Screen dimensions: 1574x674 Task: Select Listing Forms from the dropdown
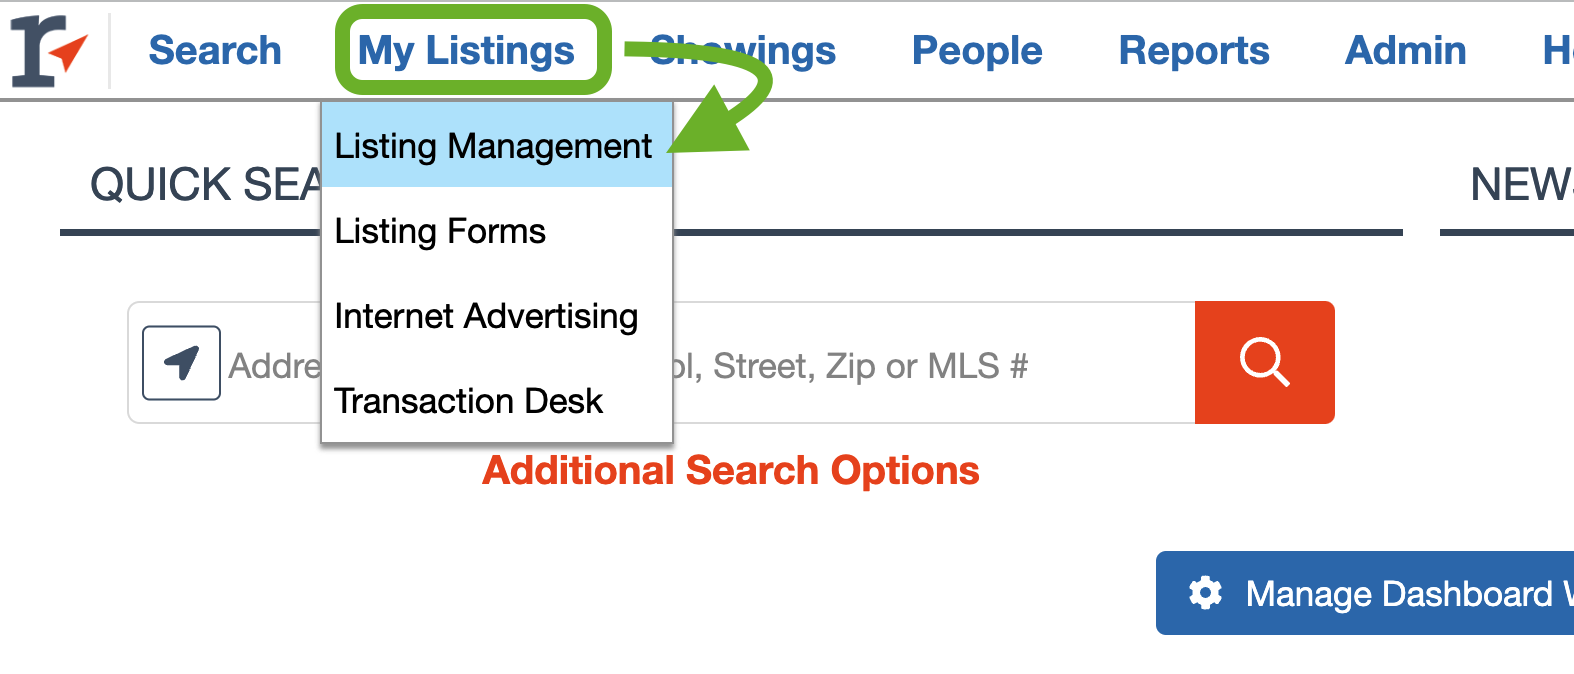[440, 231]
